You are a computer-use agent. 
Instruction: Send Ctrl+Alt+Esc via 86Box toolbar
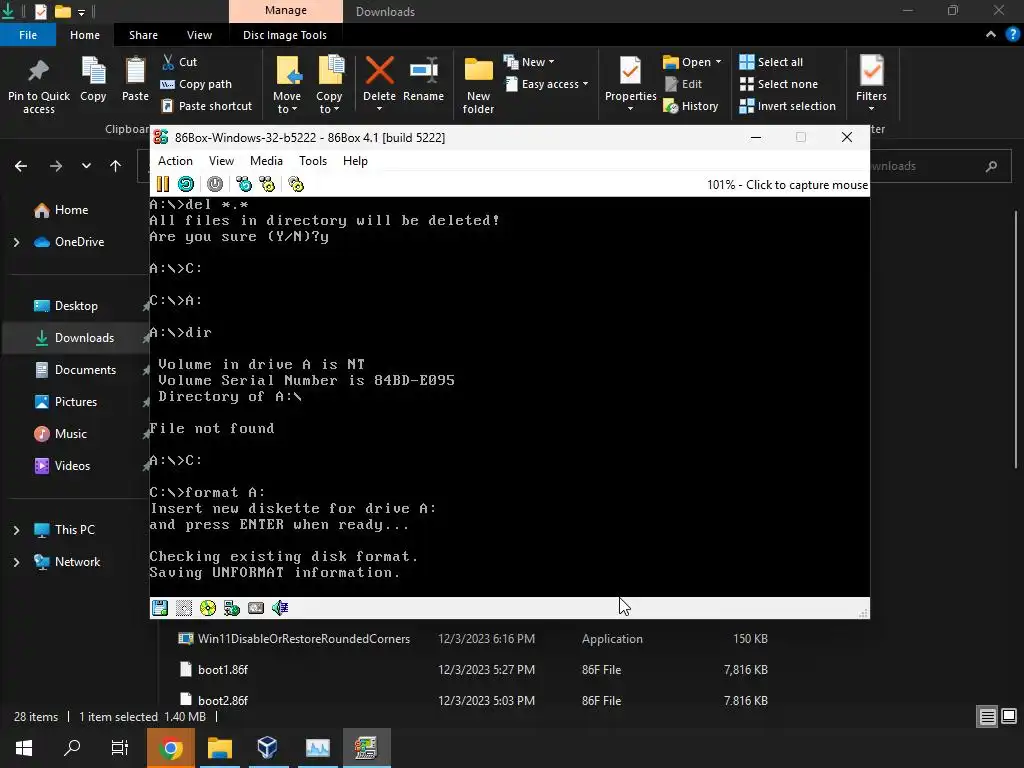[x=267, y=185]
